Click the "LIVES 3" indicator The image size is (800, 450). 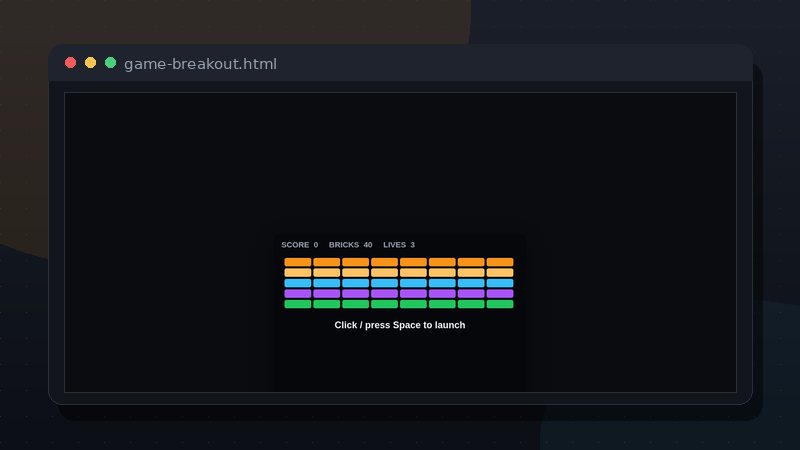tap(399, 245)
